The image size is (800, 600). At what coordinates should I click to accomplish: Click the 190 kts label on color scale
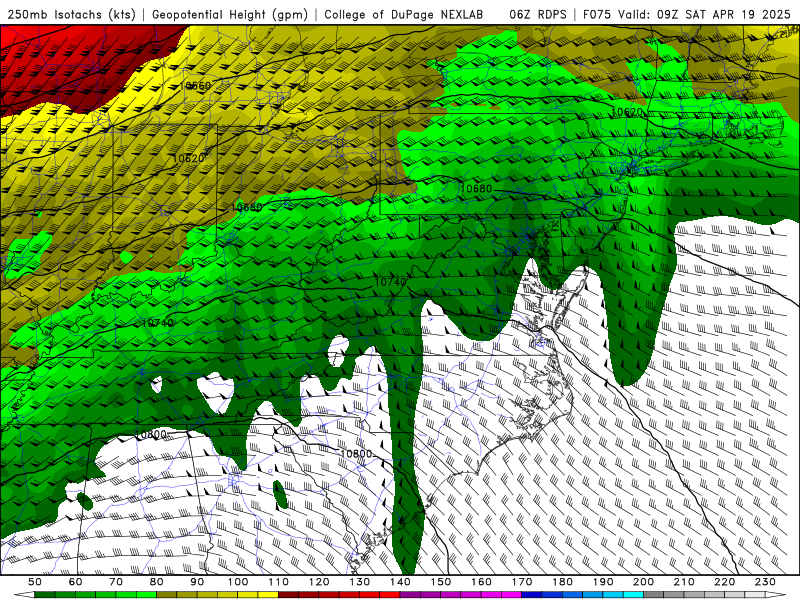[x=603, y=582]
